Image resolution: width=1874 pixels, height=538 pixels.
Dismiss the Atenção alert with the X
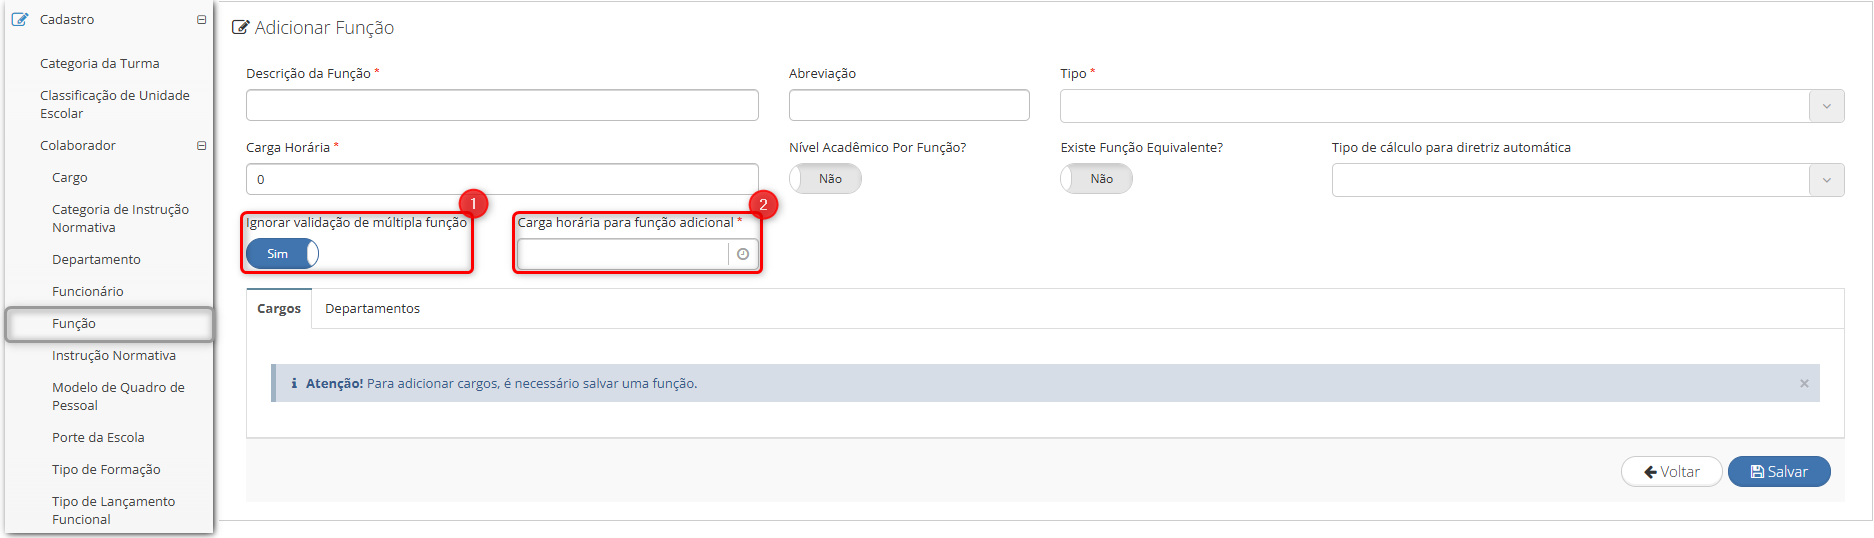[1804, 383]
